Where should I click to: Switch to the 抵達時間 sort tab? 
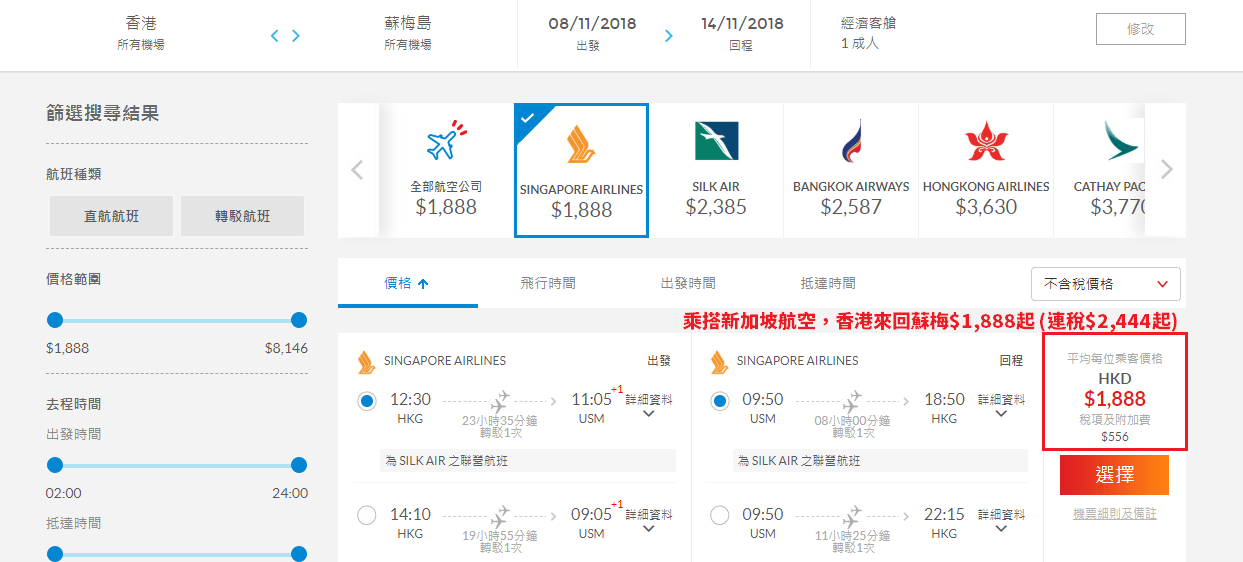pyautogui.click(x=828, y=284)
